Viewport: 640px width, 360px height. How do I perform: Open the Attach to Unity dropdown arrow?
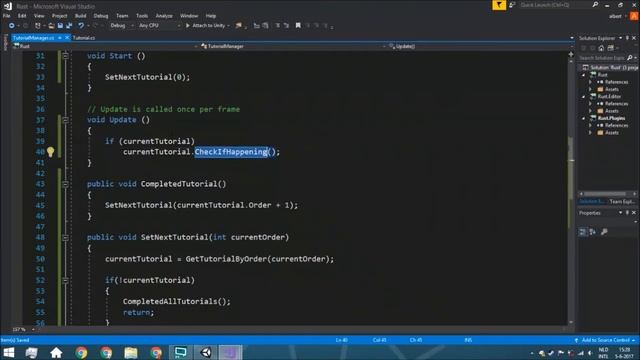point(228,26)
